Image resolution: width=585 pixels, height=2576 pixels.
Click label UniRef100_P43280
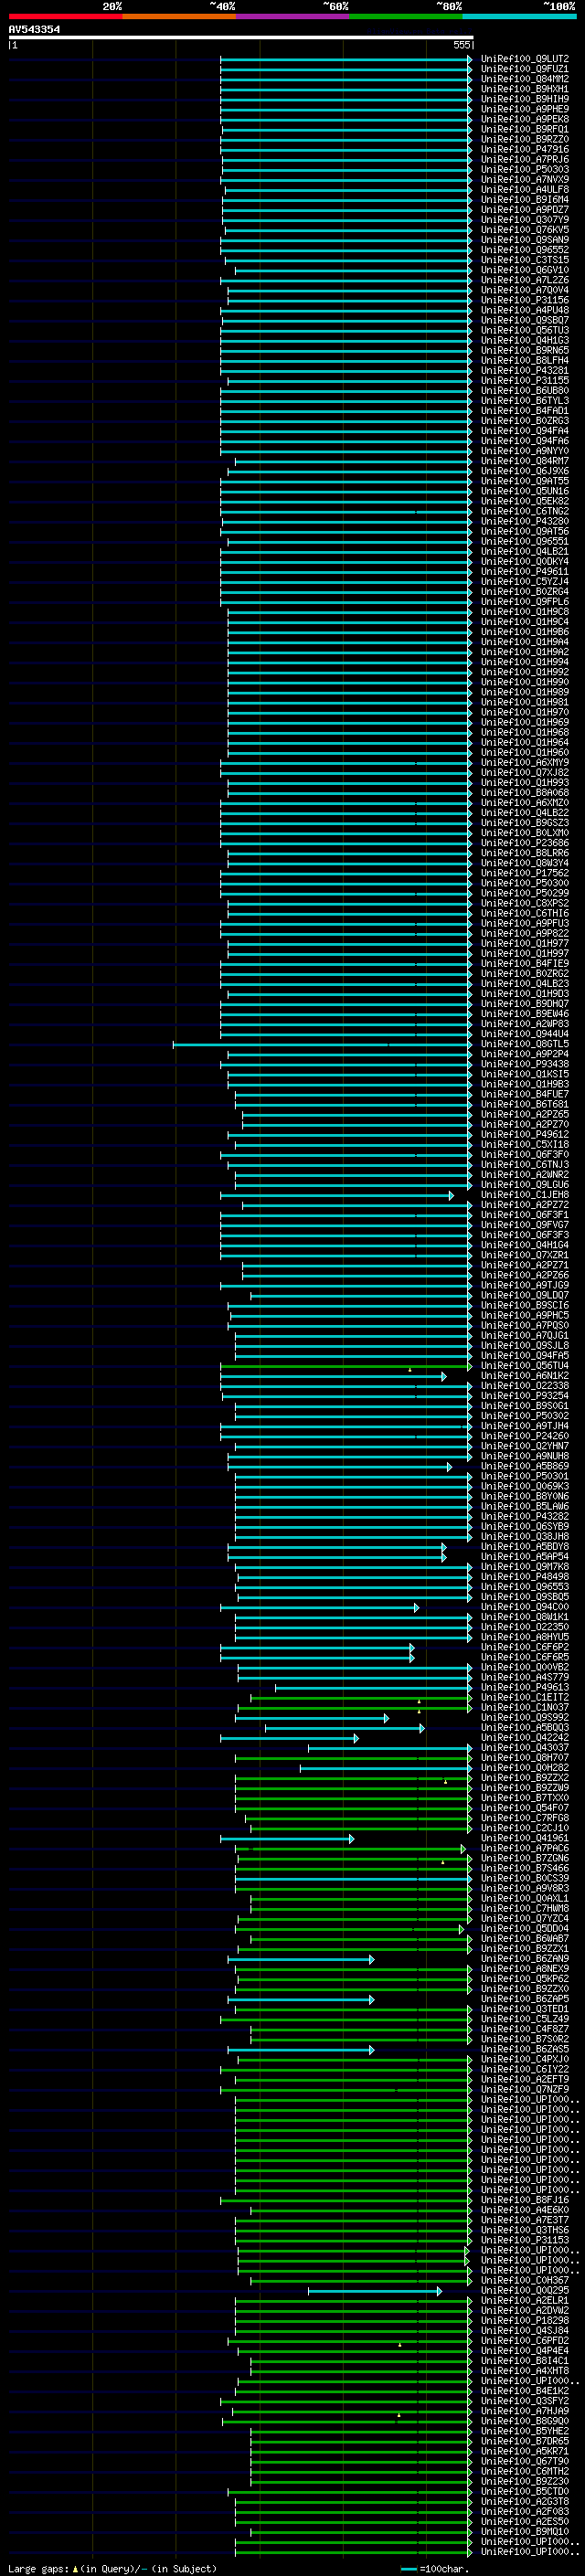click(525, 522)
